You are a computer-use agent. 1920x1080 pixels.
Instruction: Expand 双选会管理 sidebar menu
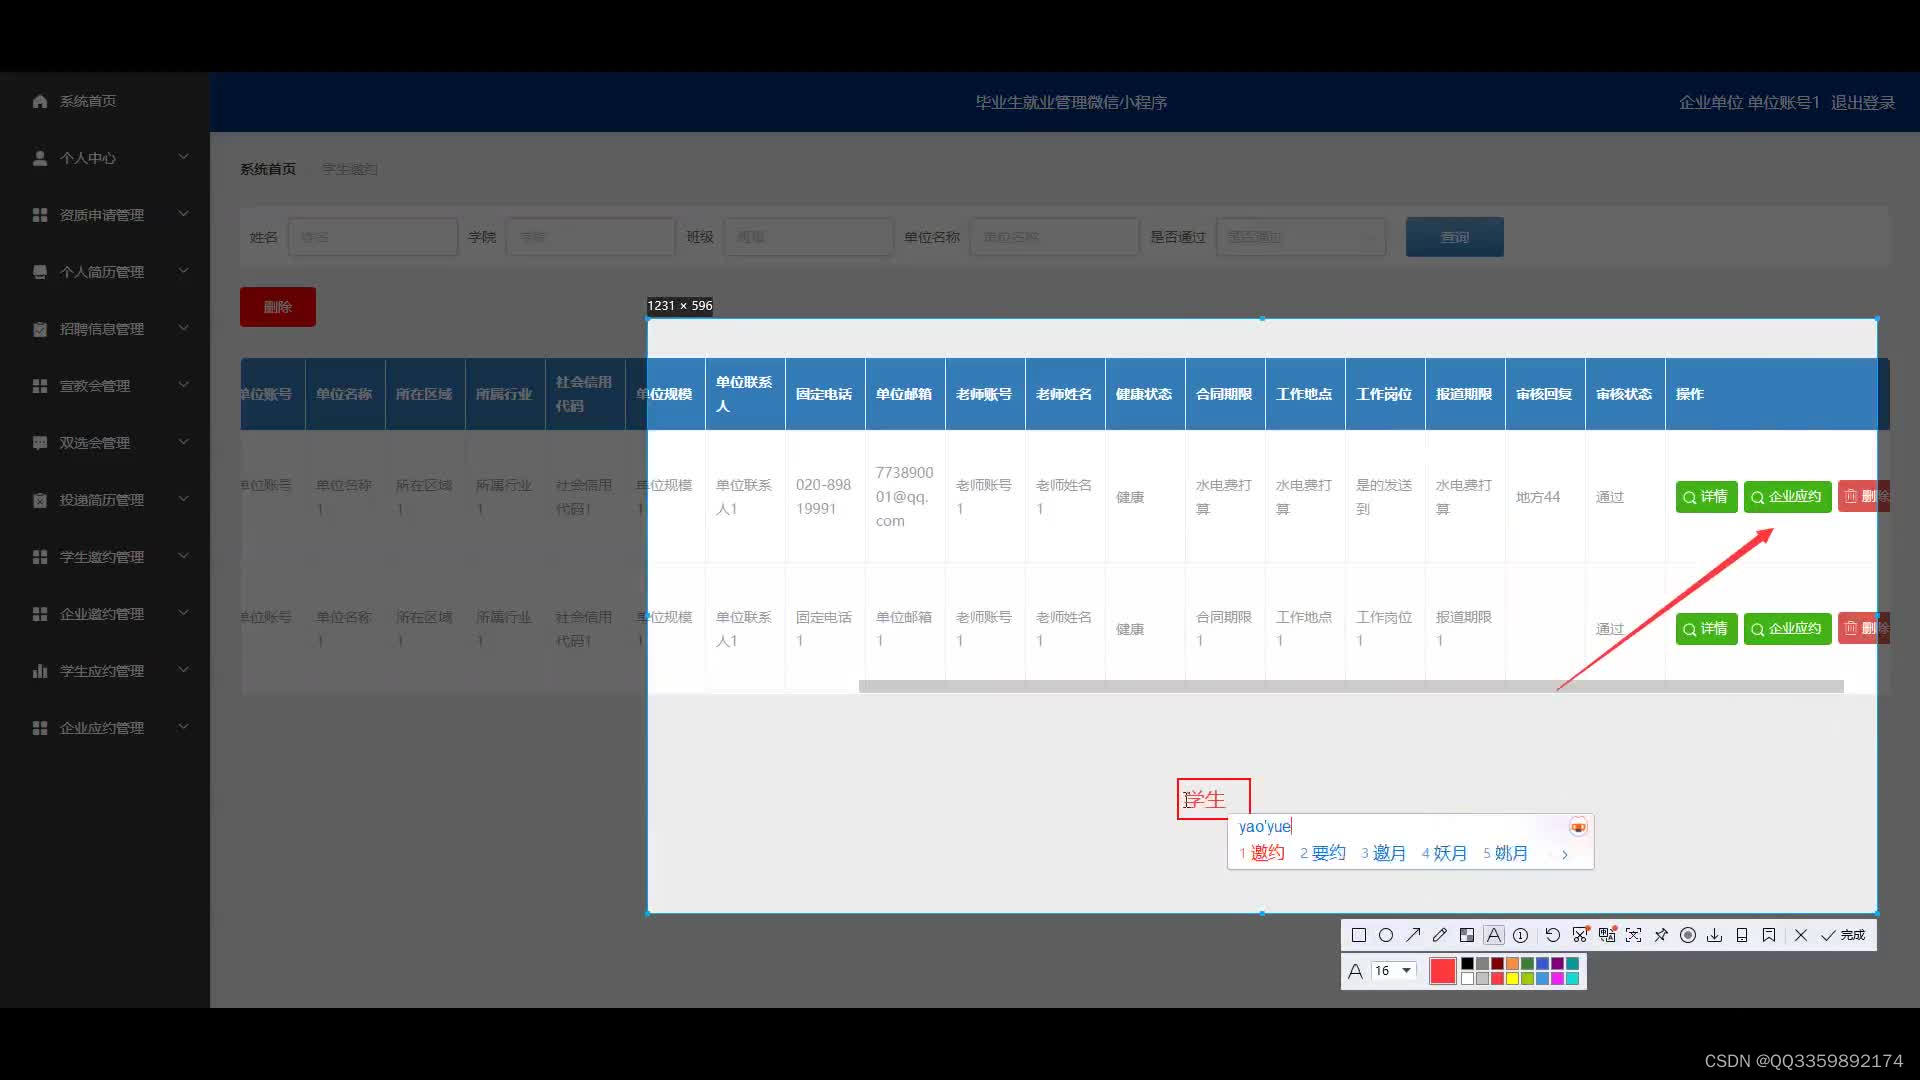click(104, 443)
